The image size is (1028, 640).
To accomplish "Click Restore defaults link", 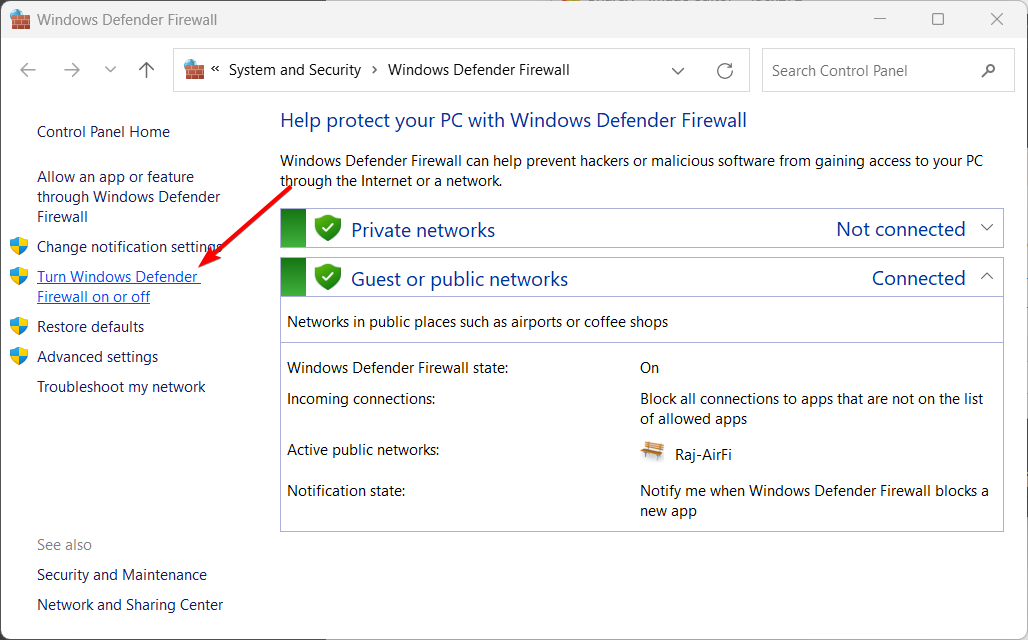I will click(x=90, y=327).
